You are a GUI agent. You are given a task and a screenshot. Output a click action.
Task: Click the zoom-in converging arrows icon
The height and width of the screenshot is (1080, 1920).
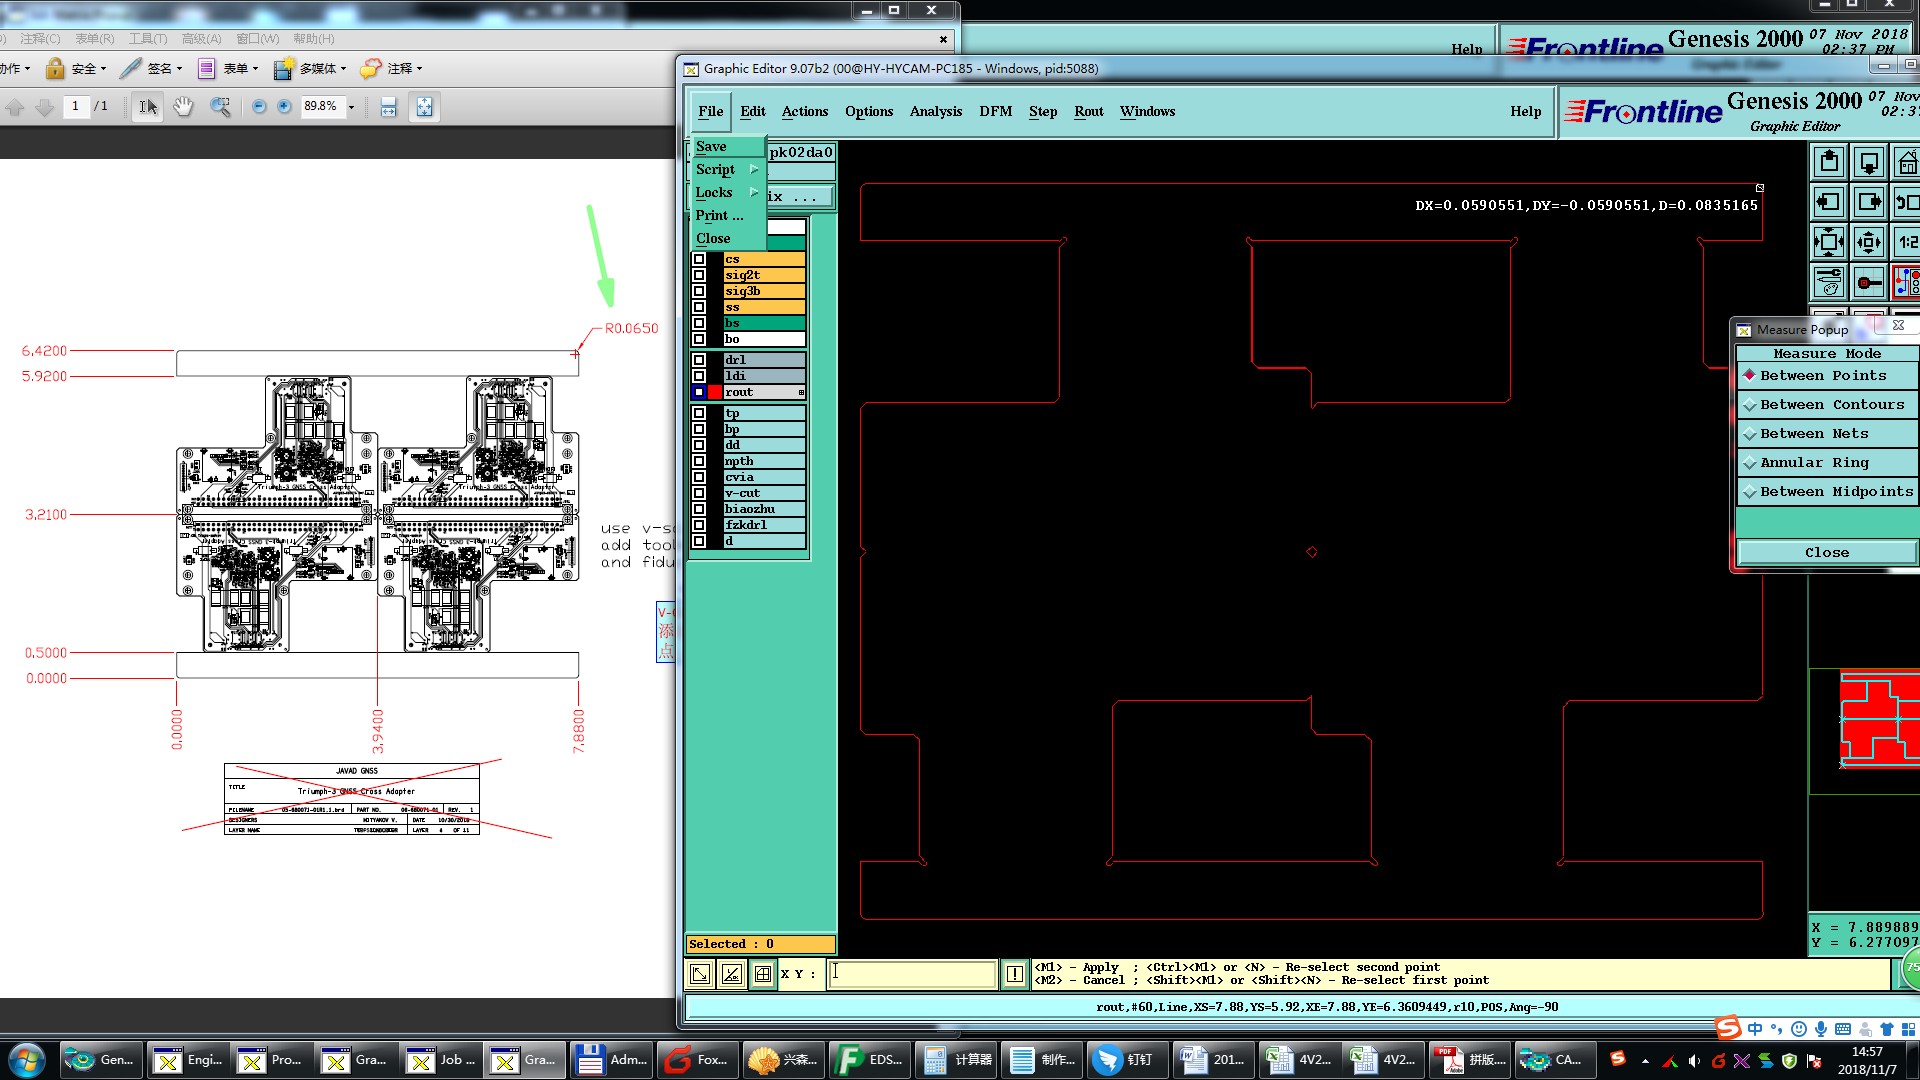[x=1829, y=242]
